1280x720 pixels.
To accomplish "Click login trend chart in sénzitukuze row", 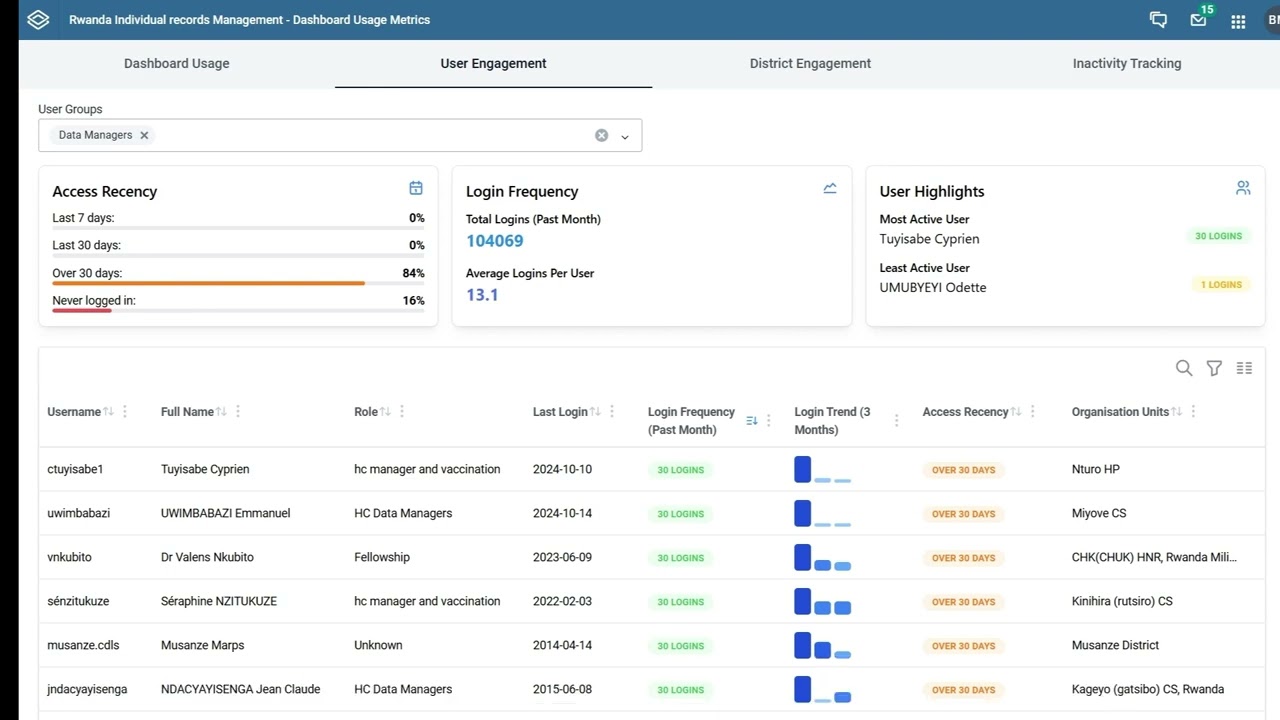I will coord(823,602).
